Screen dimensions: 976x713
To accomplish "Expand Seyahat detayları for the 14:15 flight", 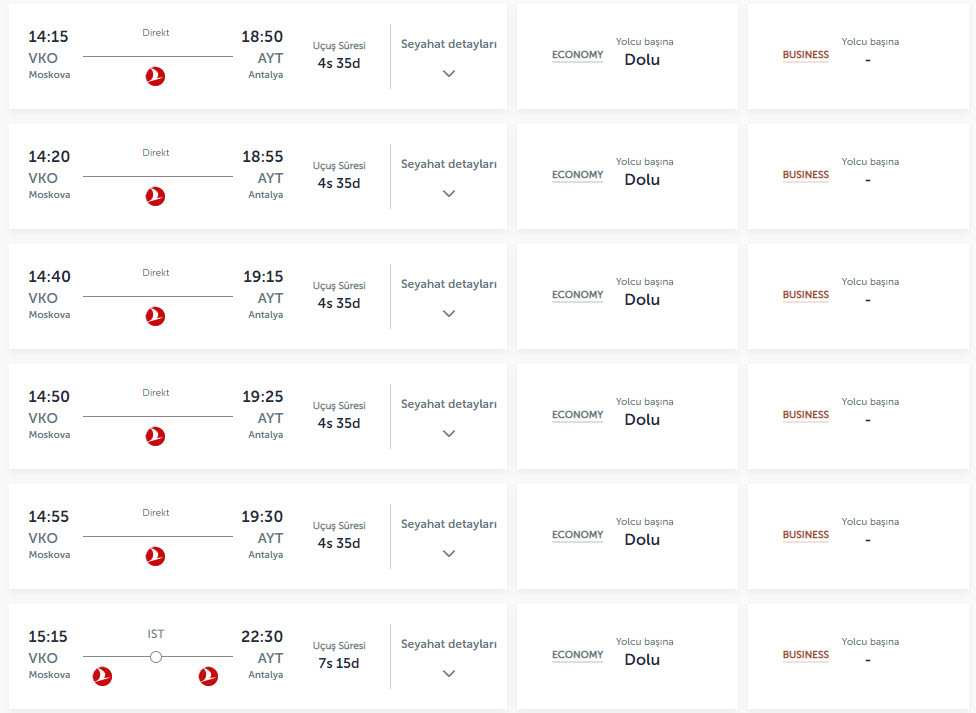I will click(x=449, y=73).
